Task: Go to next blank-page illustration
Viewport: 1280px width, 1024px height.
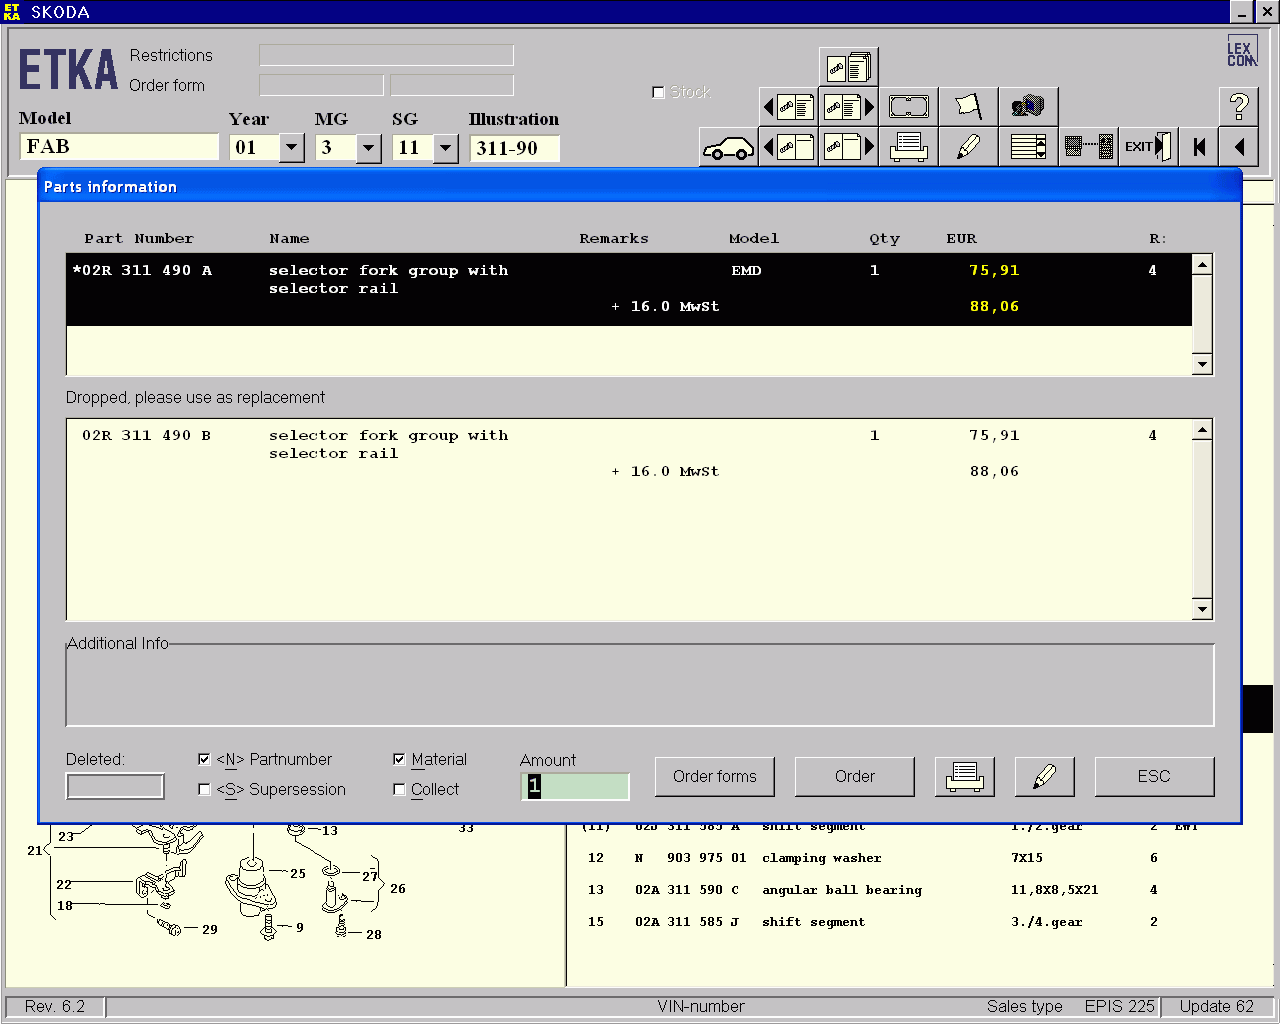Action: pos(849,147)
